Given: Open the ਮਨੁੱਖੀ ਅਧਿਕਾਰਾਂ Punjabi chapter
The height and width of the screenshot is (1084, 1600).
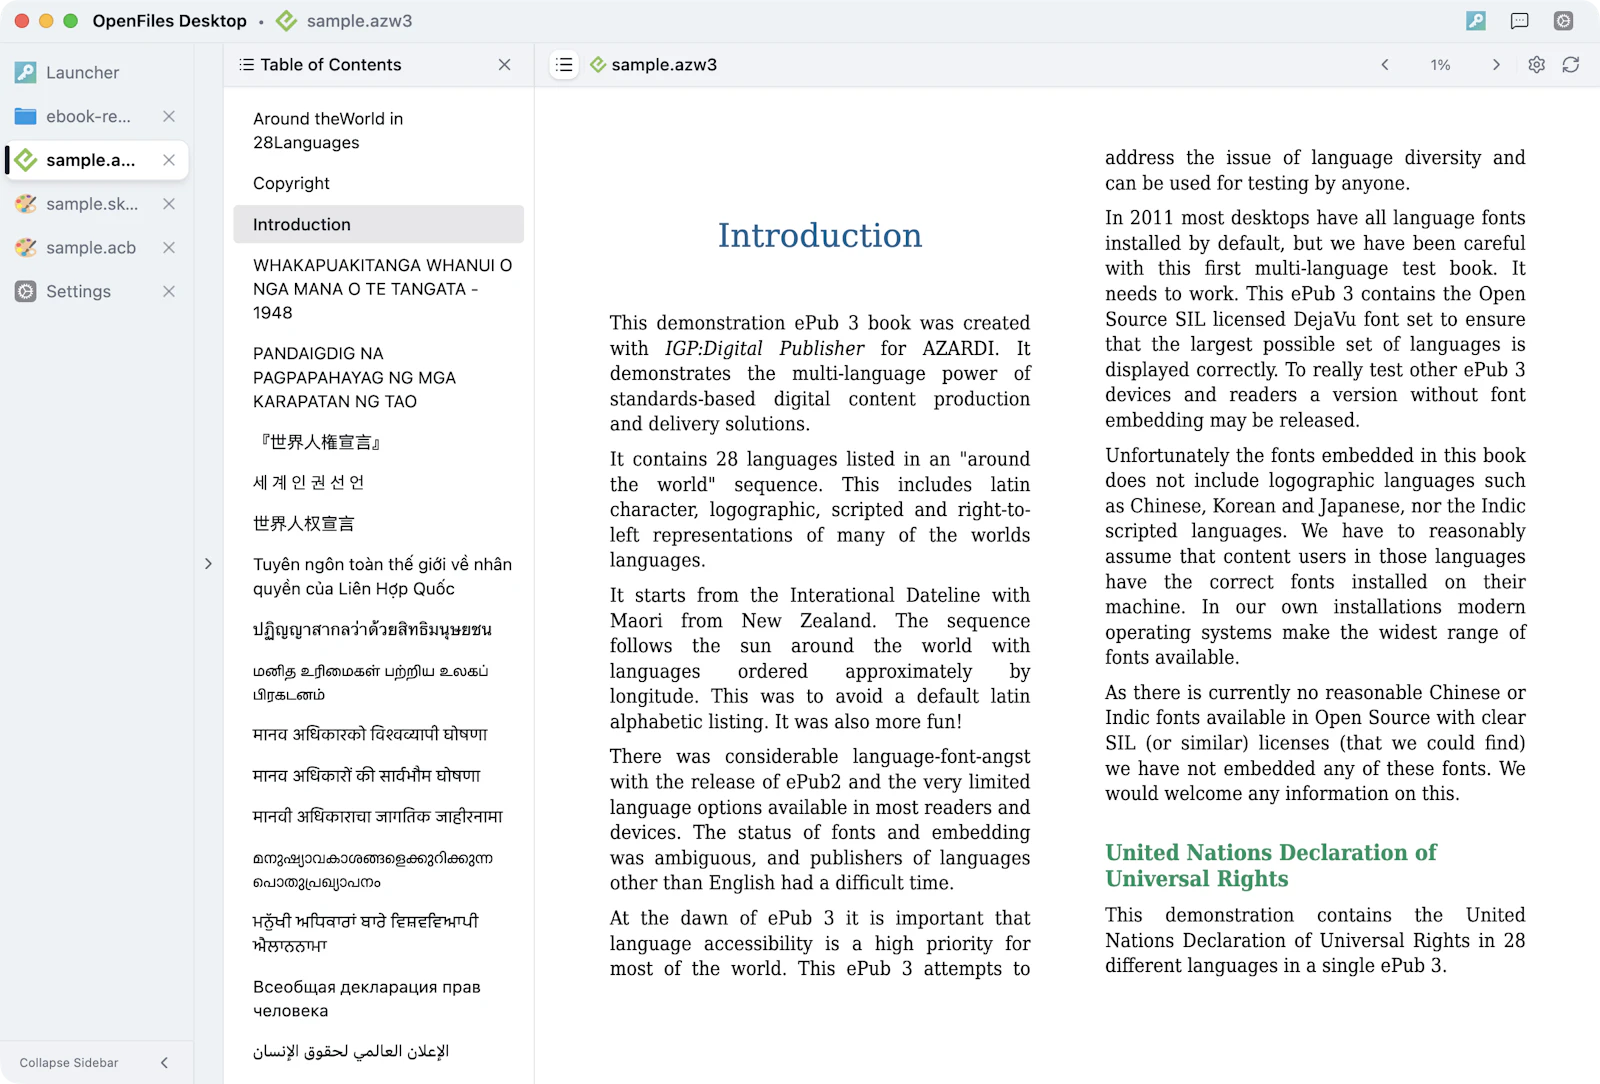Looking at the screenshot, I should click(x=378, y=933).
